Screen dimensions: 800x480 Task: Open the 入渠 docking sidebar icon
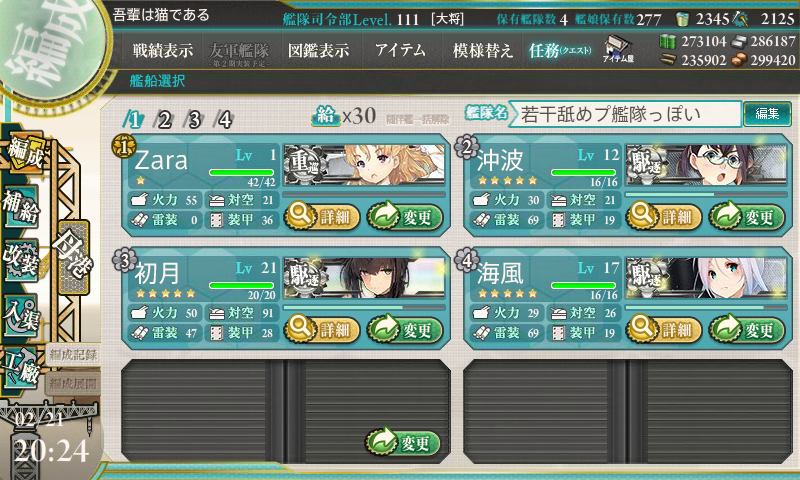tap(20, 315)
